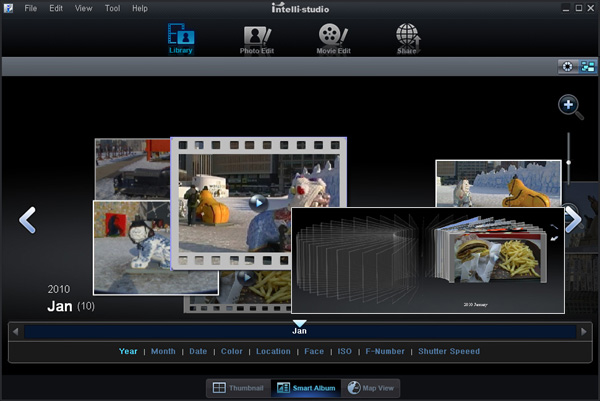Play the fries video clip at the bottom
Screen dimensions: 600x401
click(x=246, y=277)
